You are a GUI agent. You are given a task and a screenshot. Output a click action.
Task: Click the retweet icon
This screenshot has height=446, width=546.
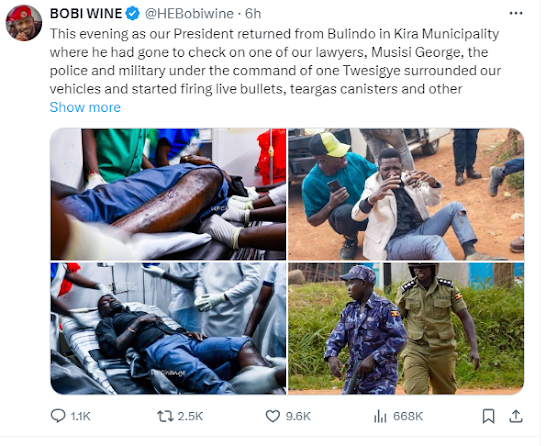(165, 416)
